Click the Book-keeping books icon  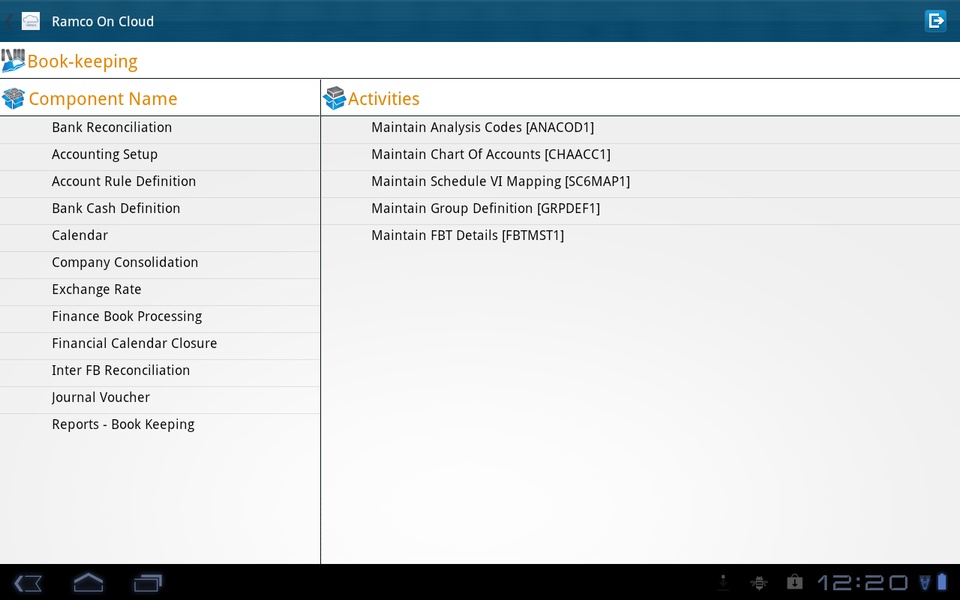(x=13, y=61)
